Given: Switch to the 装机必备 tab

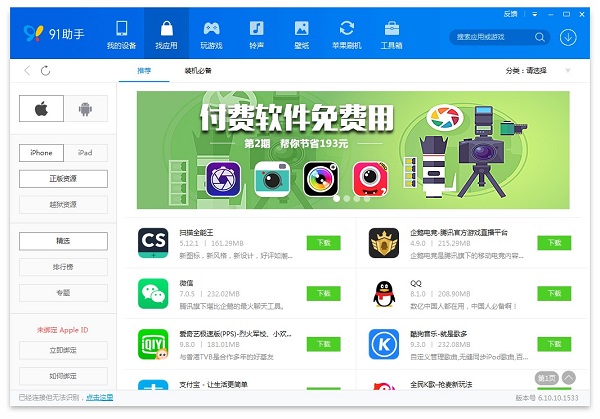Looking at the screenshot, I should (198, 71).
